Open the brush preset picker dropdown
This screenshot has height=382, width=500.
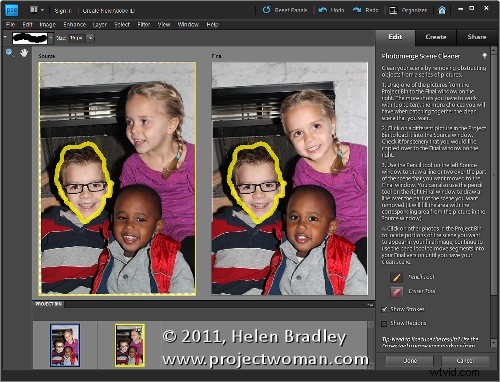[x=51, y=38]
